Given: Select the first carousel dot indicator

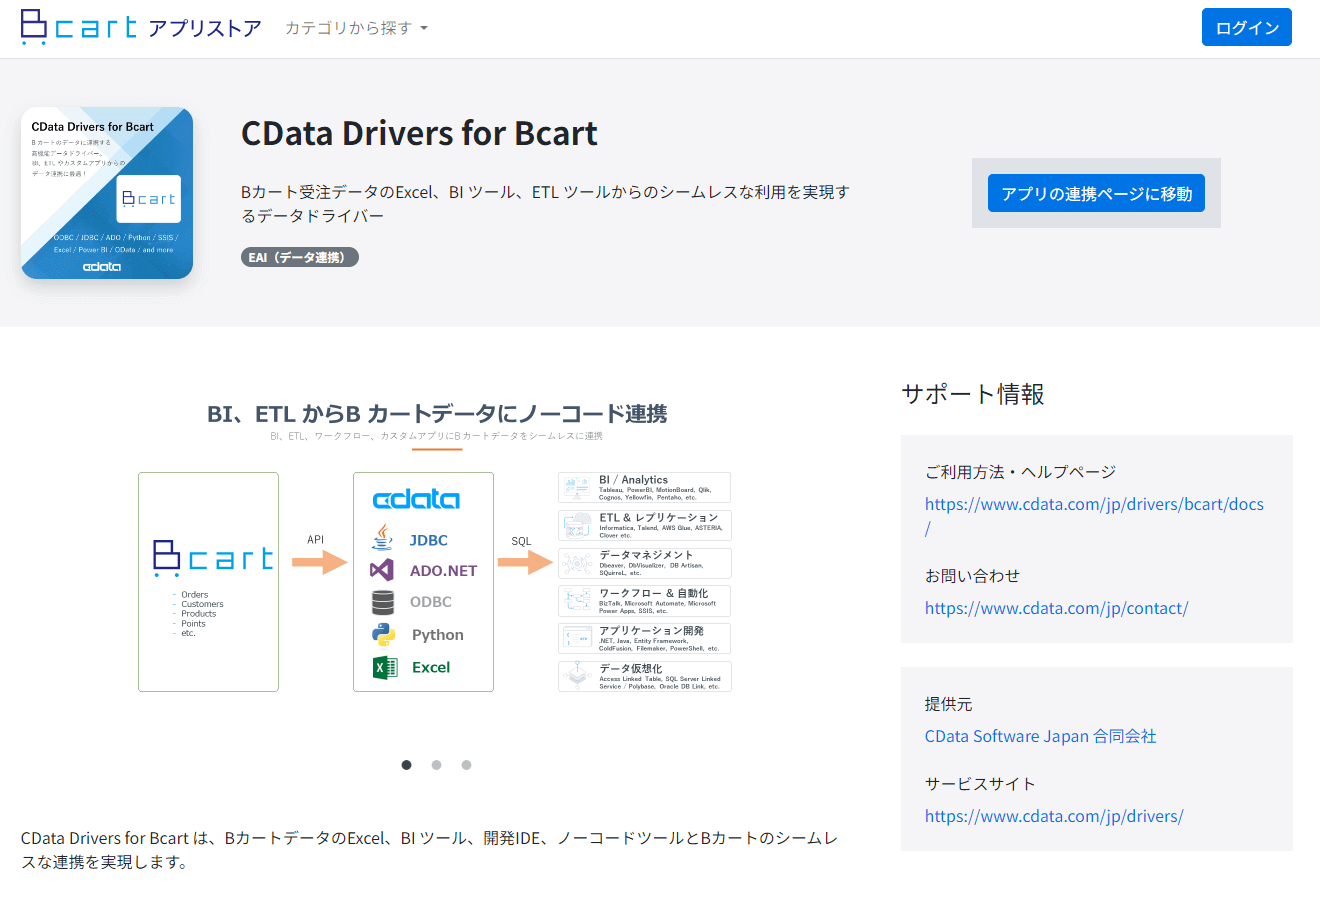Looking at the screenshot, I should pyautogui.click(x=406, y=765).
